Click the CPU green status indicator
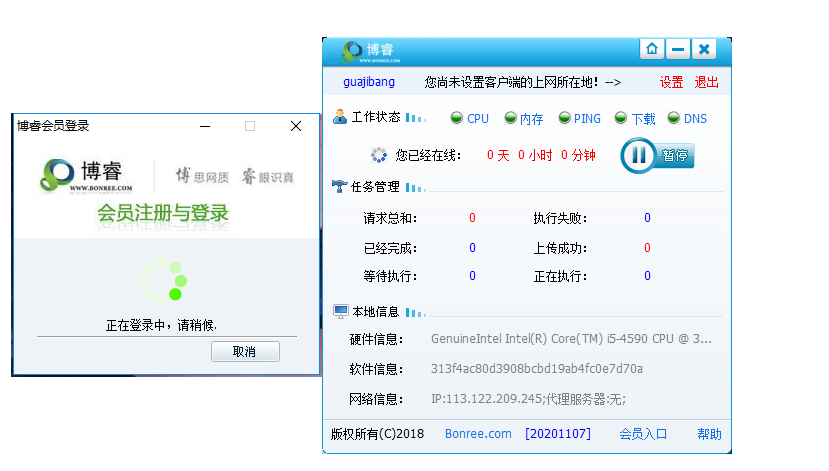Image resolution: width=829 pixels, height=471 pixels. pyautogui.click(x=456, y=118)
